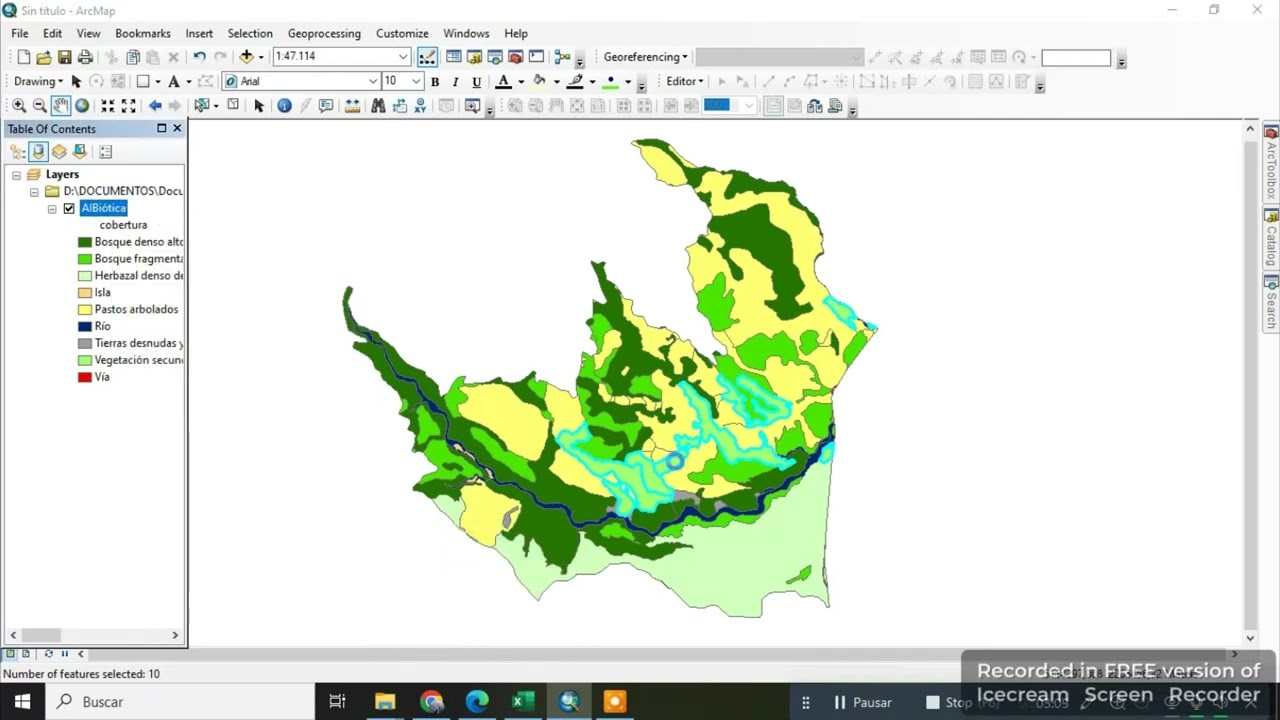Choose the Select Features tool
This screenshot has height=720, width=1280.
point(202,106)
